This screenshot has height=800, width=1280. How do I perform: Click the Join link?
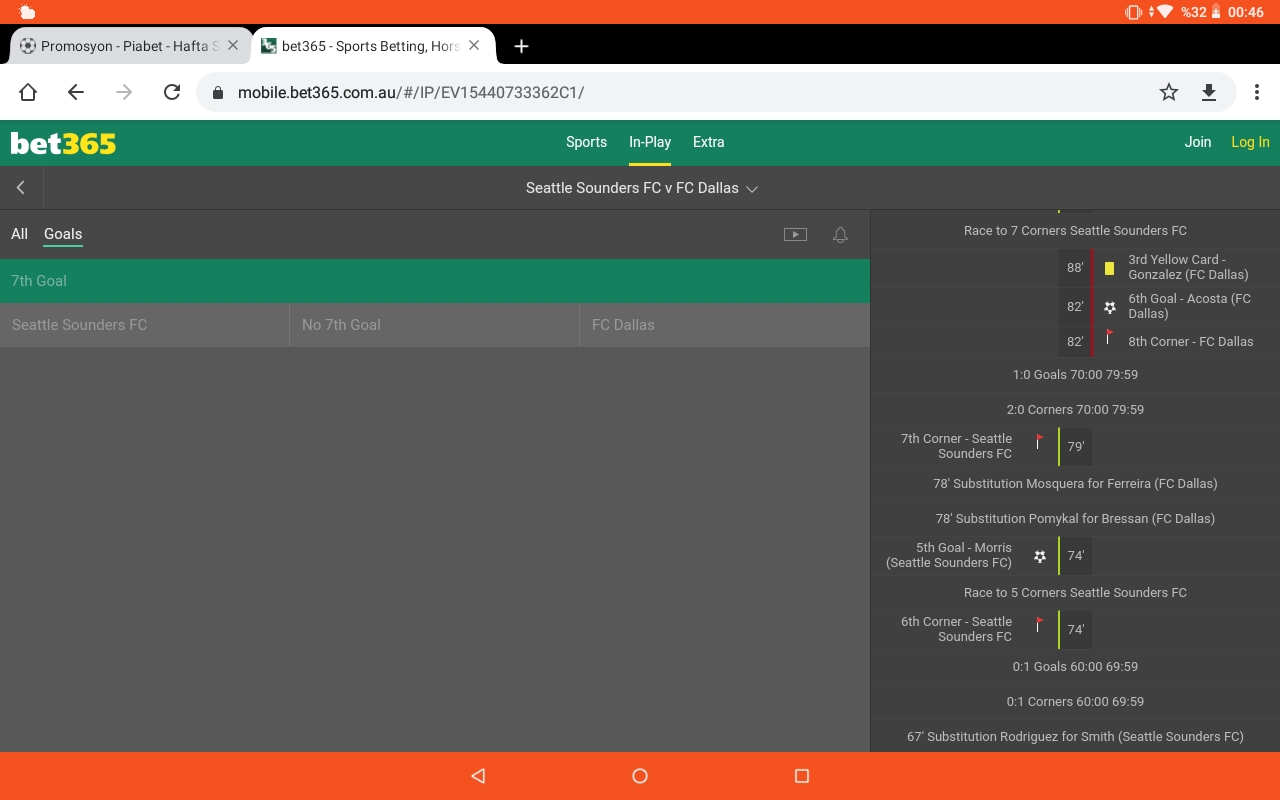[x=1198, y=142]
